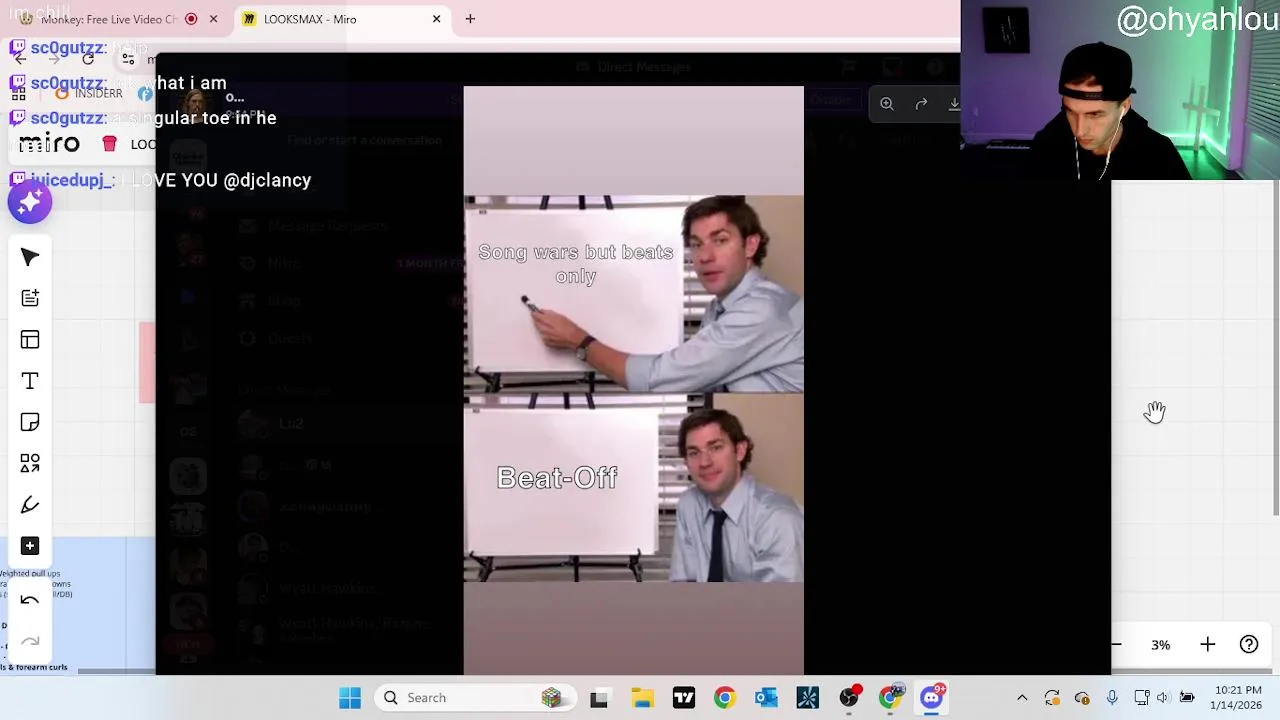
Task: Undo last action in Miro toolbar
Action: point(30,600)
